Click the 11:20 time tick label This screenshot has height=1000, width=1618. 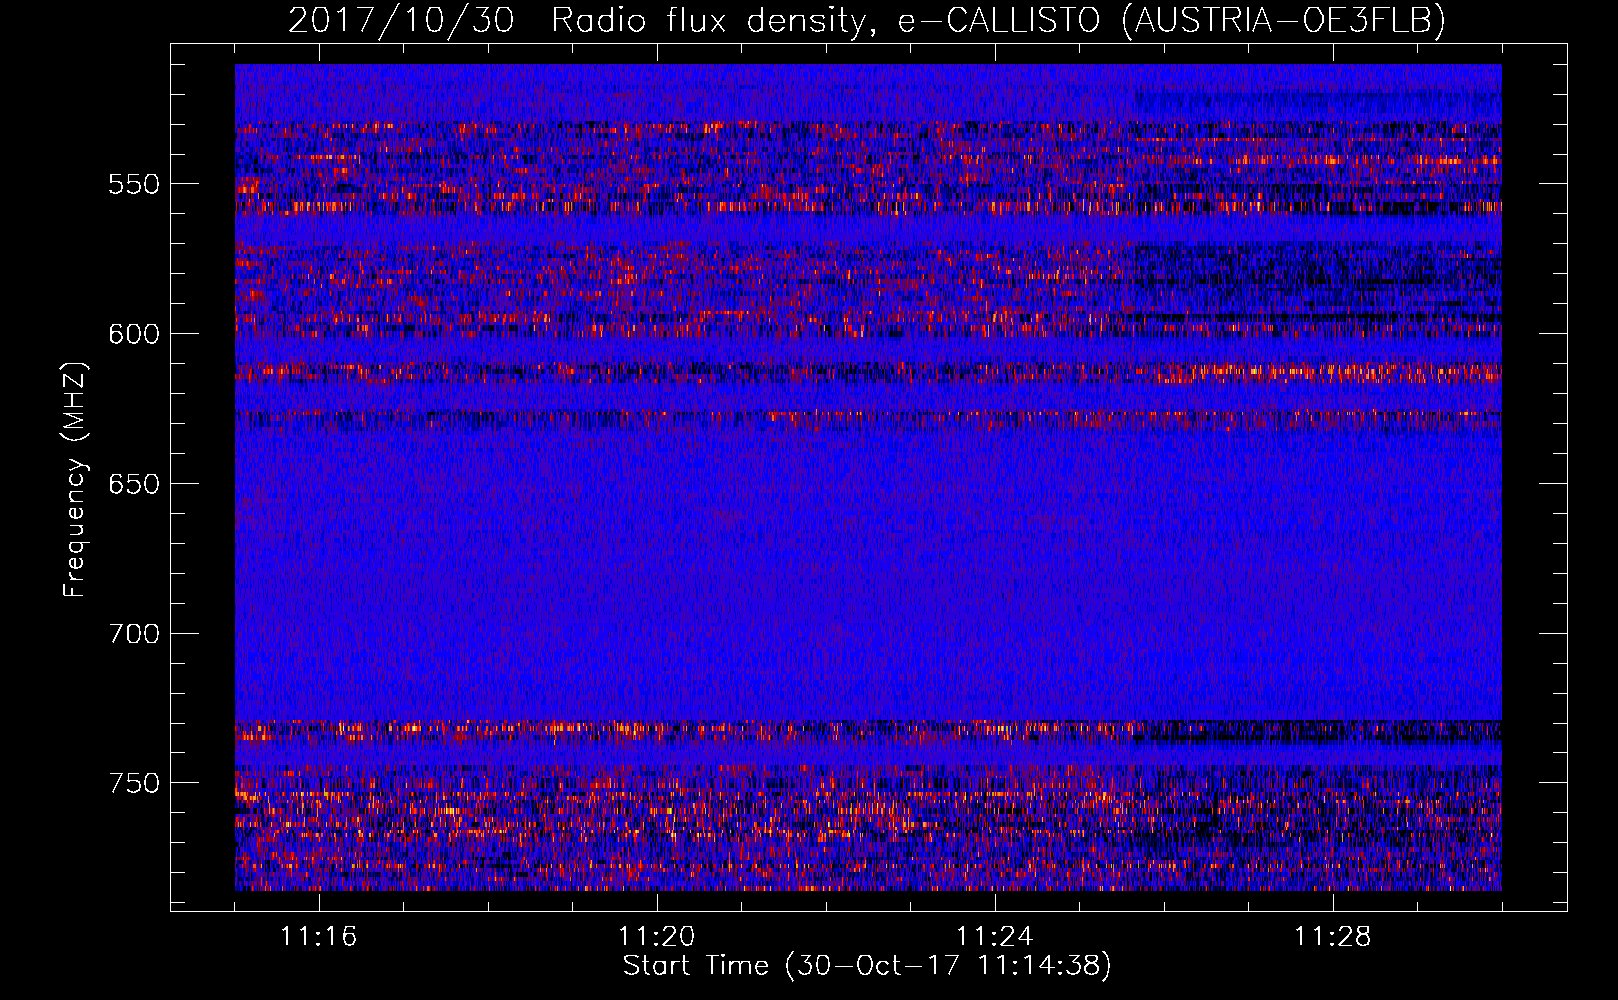(x=657, y=937)
